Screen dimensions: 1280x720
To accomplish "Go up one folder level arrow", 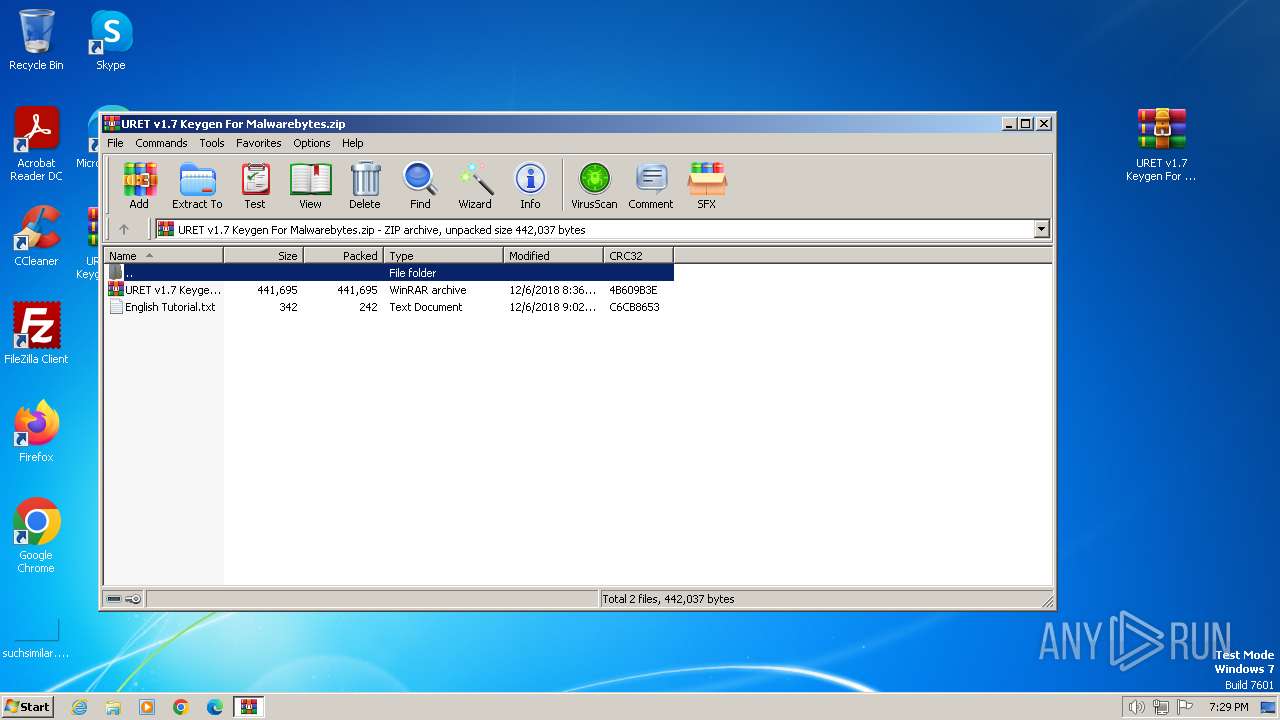I will 124,229.
